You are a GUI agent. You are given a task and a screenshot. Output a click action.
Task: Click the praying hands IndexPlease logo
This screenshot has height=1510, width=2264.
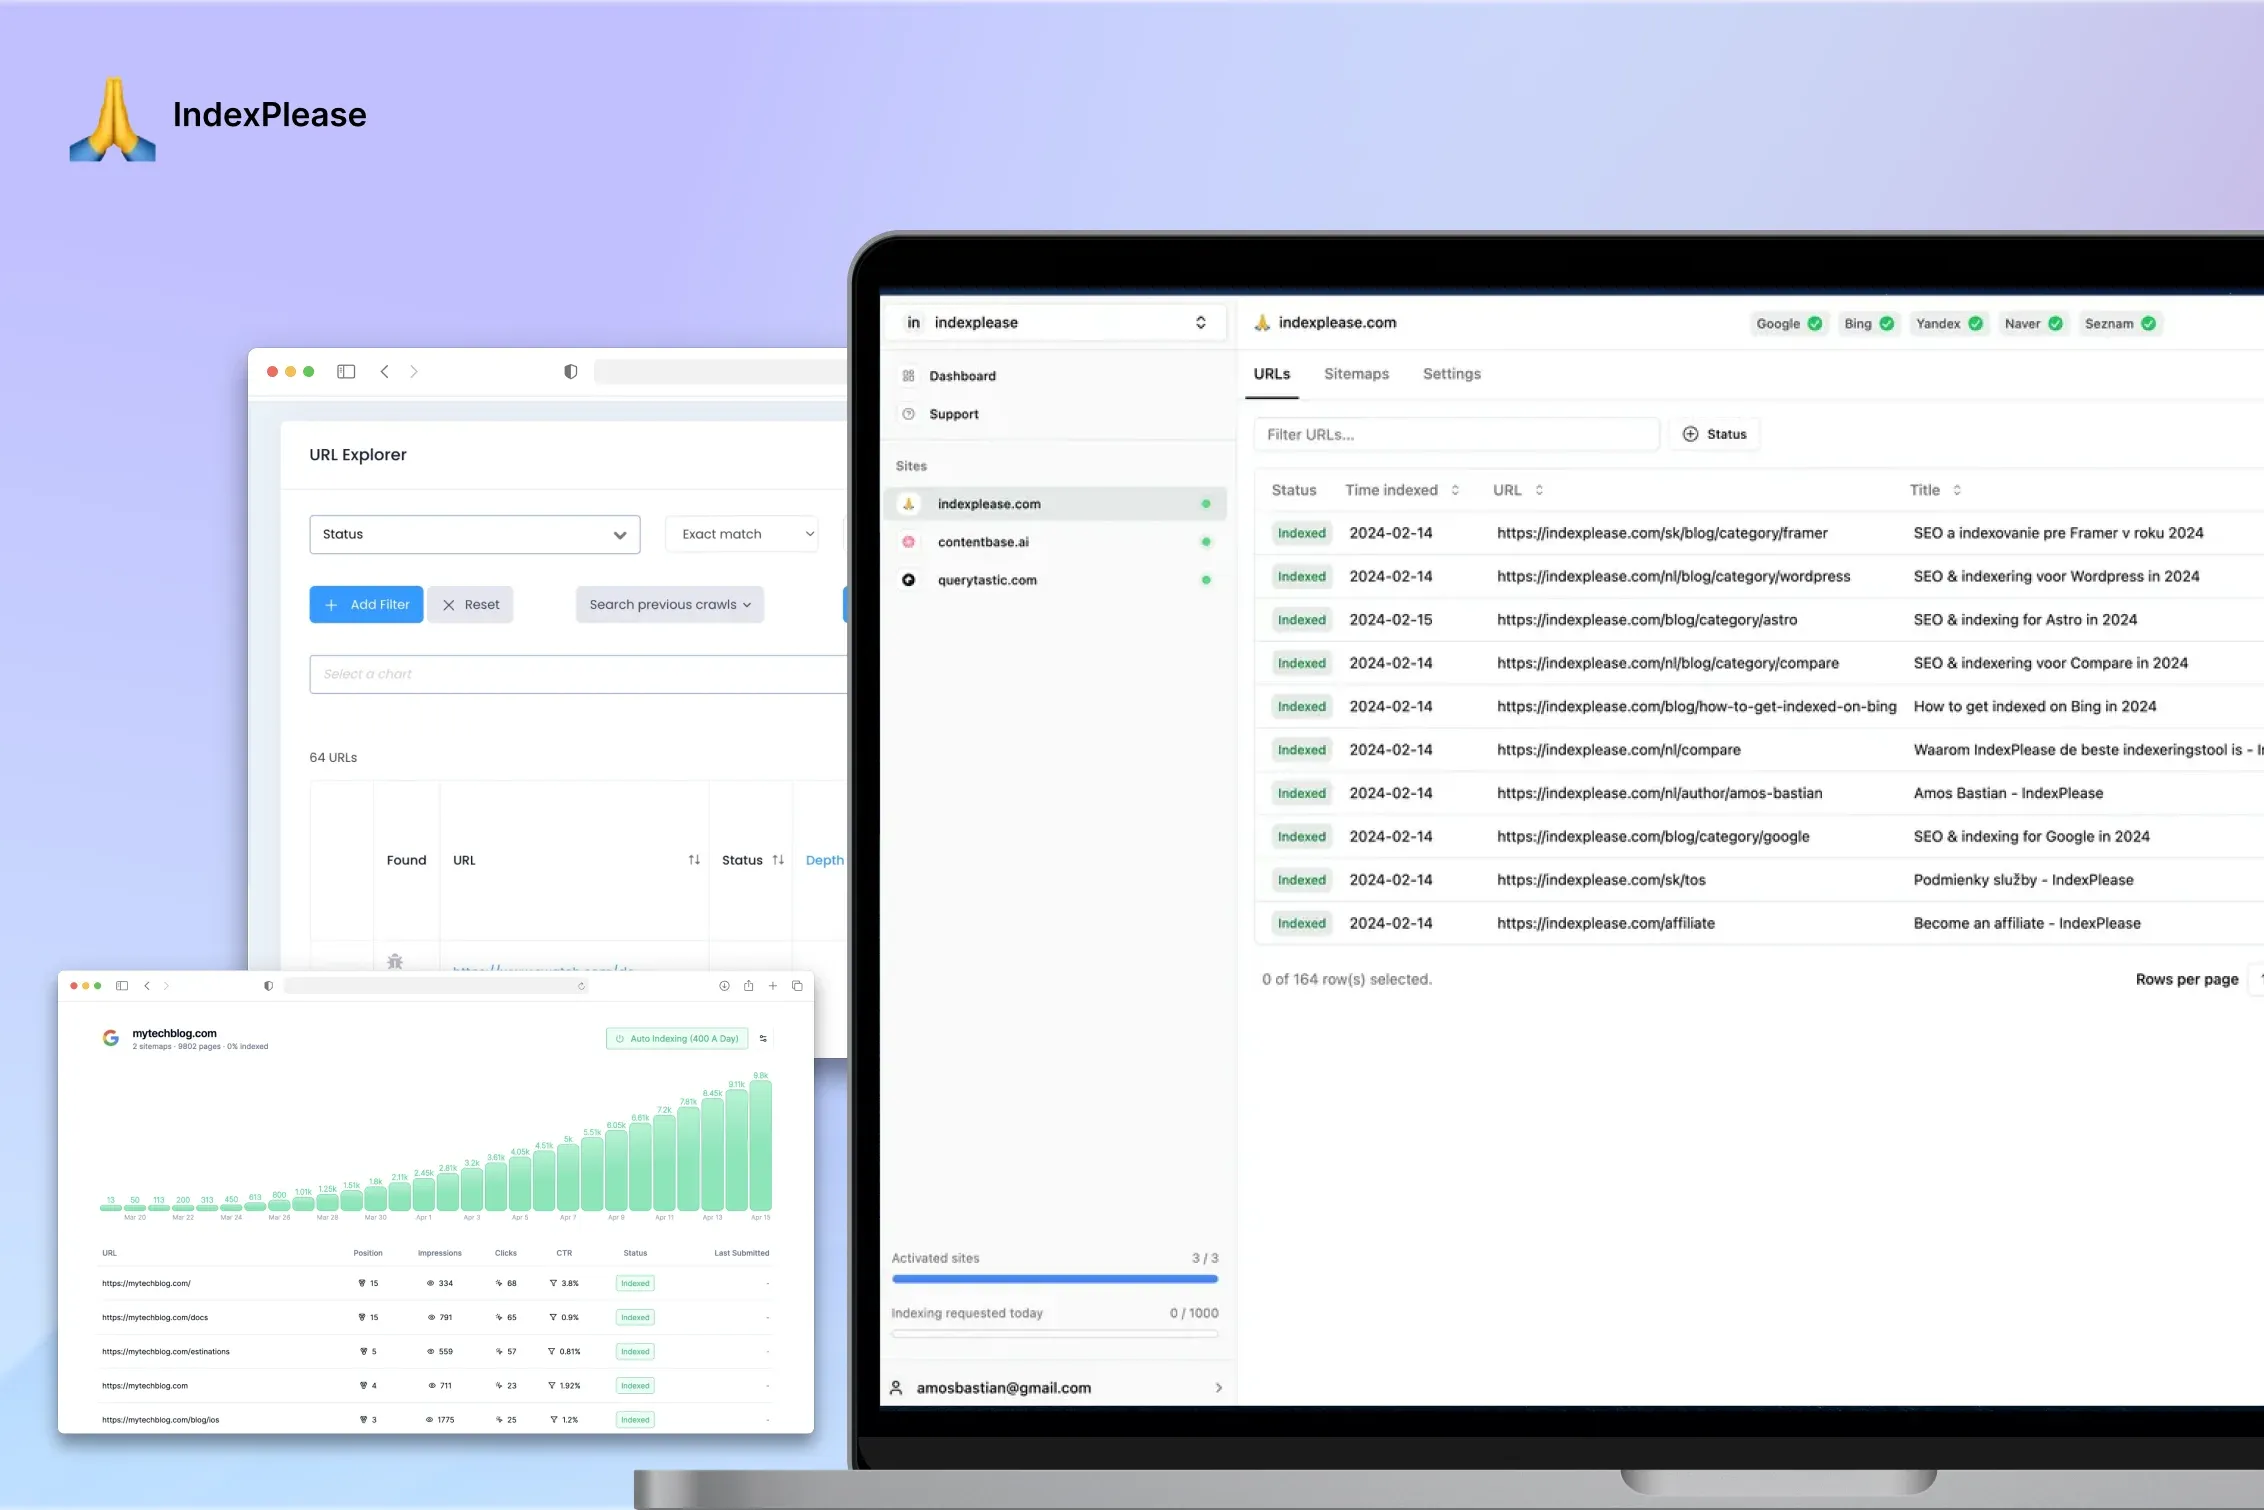(113, 120)
